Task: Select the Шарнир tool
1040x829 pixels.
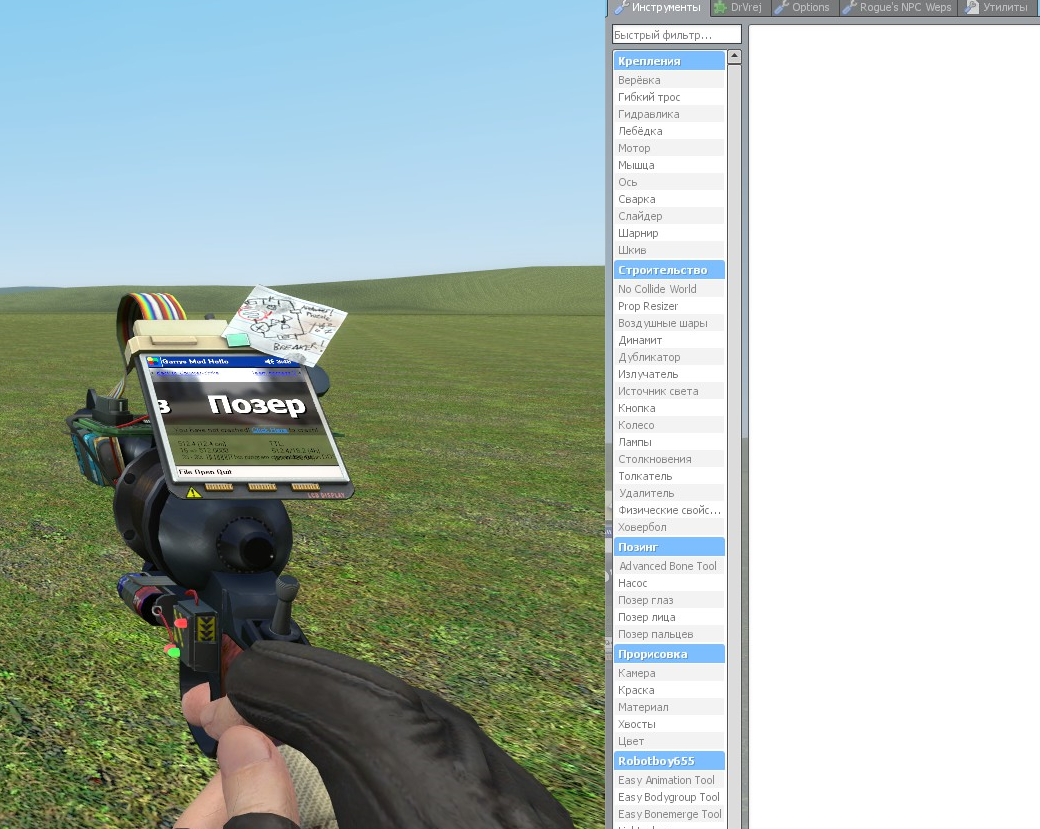Action: [x=669, y=233]
